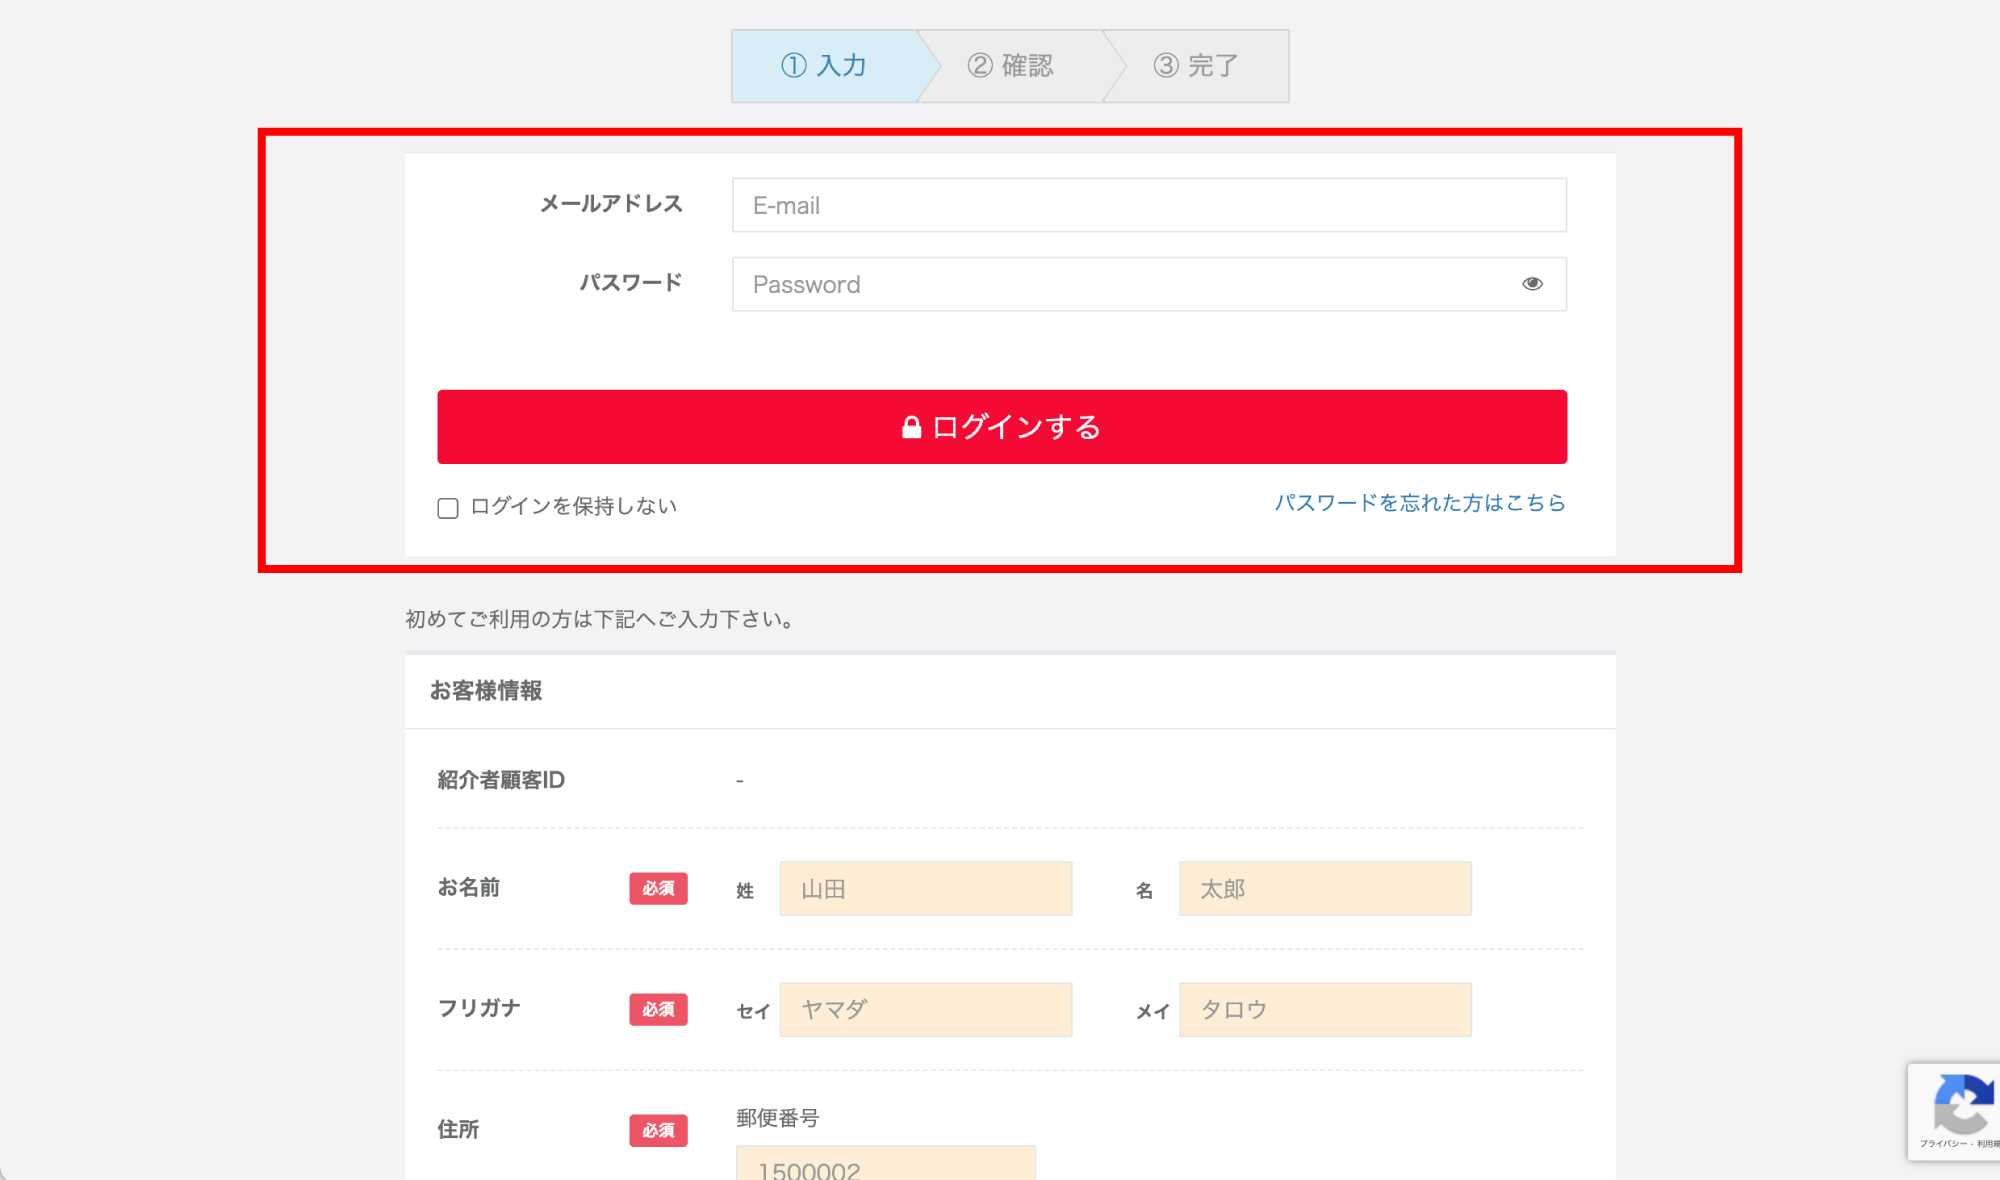Select the ②確認 step tab
The height and width of the screenshot is (1180, 2000).
(1013, 65)
